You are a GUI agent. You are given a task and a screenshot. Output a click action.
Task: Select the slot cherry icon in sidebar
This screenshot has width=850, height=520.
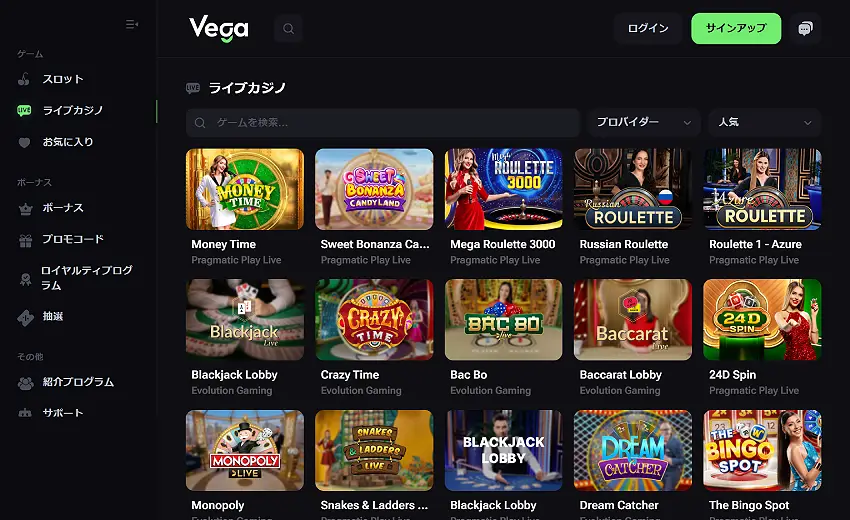click(x=24, y=79)
